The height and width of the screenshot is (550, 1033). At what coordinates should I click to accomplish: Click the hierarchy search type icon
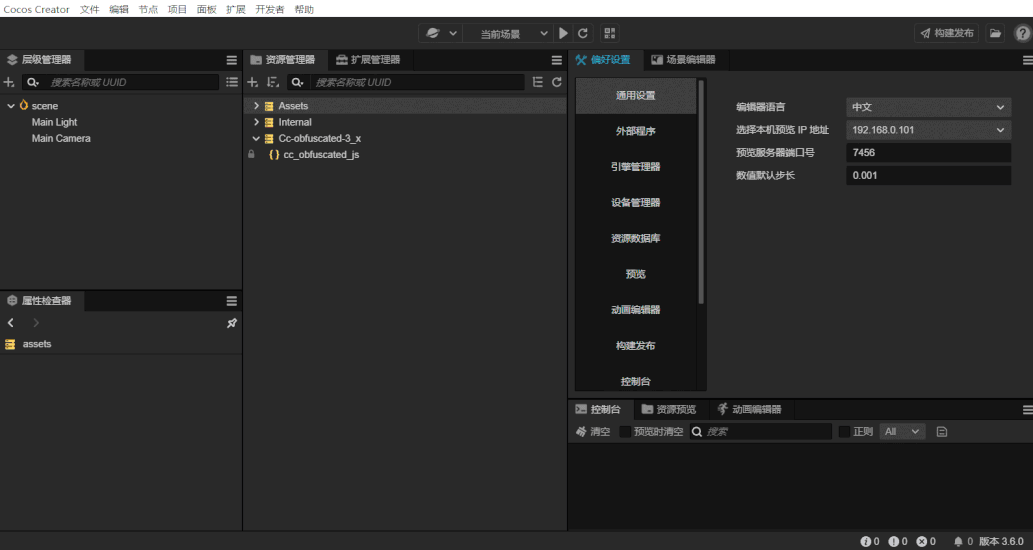point(32,82)
